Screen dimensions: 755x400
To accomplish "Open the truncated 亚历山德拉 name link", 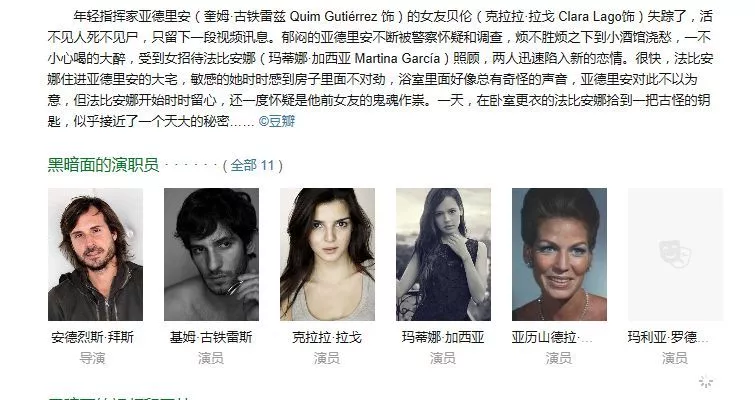I will click(552, 337).
